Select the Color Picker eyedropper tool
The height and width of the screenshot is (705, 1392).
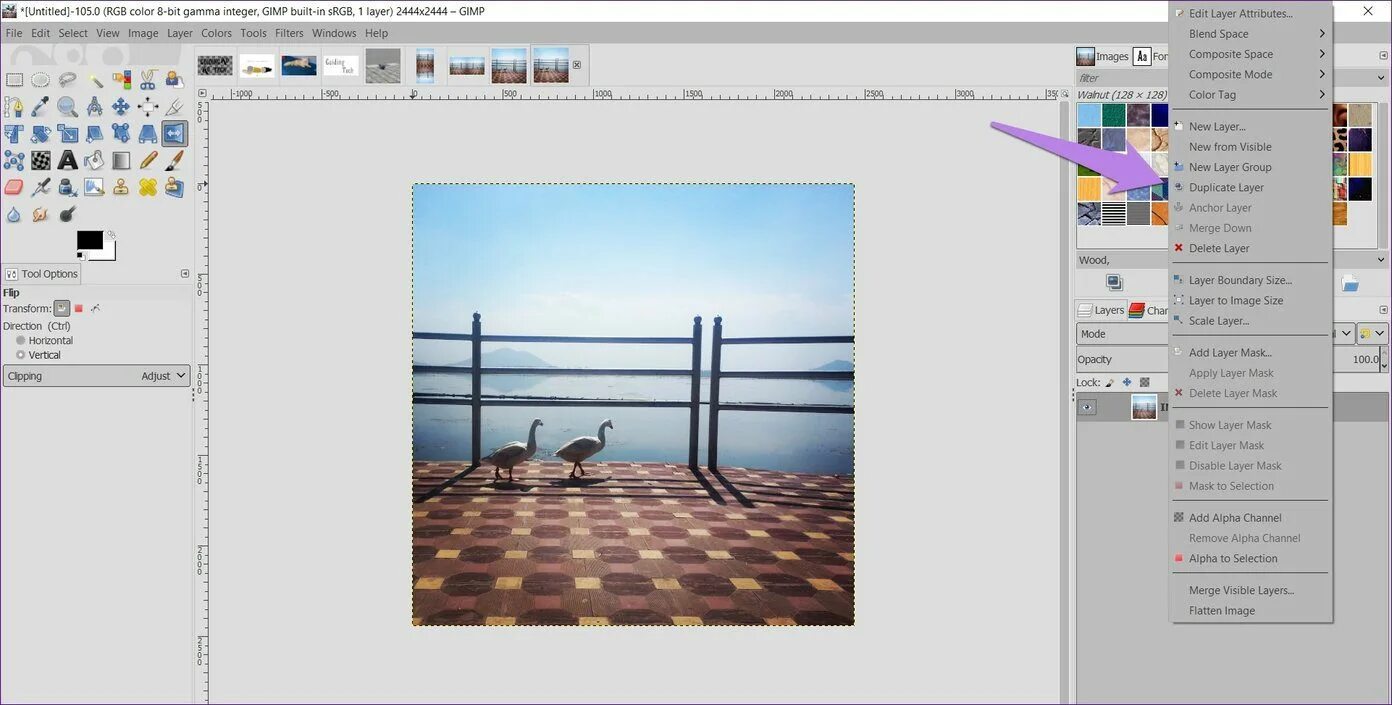tap(41, 107)
